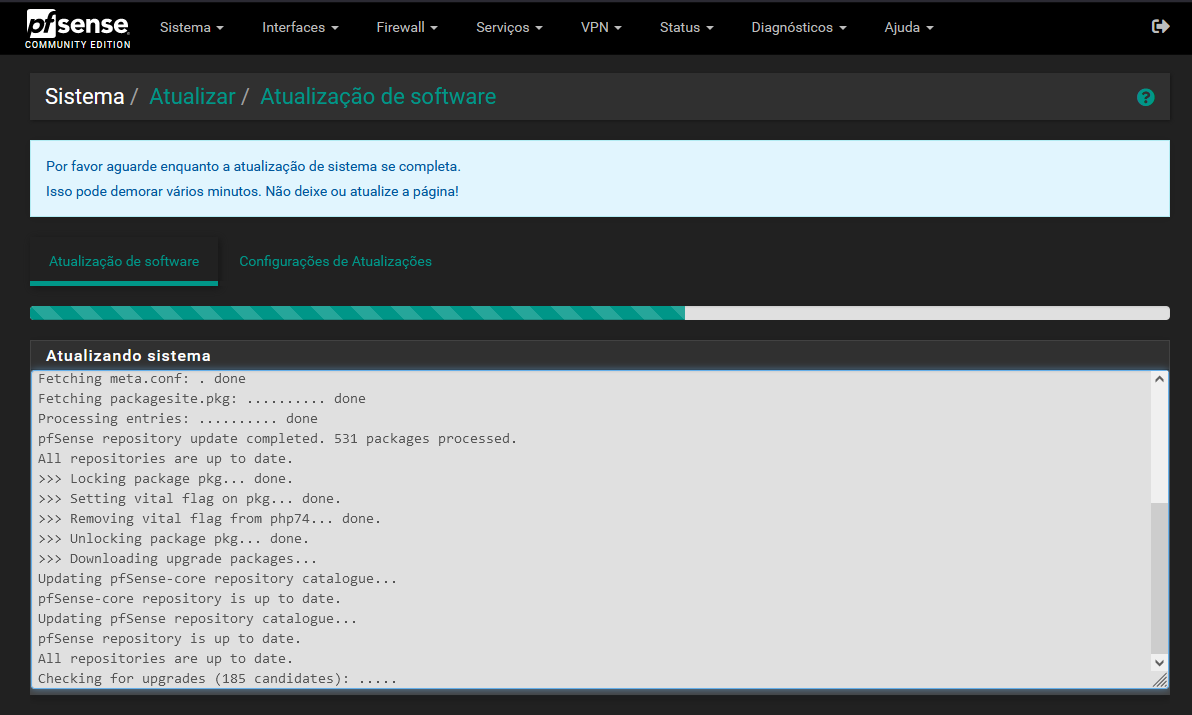Click the Atualizar breadcrumb link

coord(192,96)
